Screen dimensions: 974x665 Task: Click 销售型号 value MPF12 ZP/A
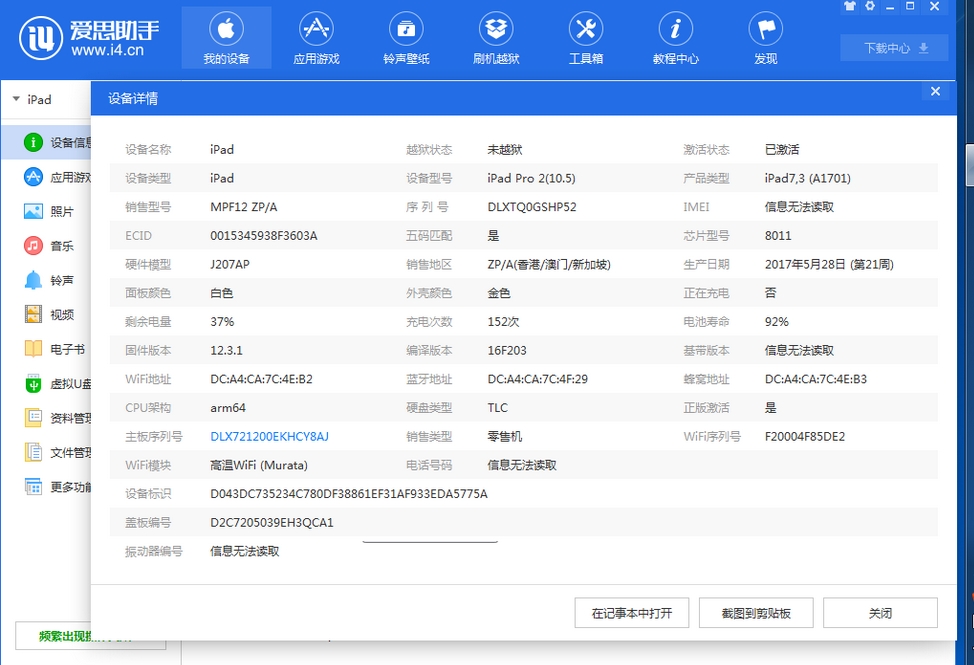[x=244, y=207]
